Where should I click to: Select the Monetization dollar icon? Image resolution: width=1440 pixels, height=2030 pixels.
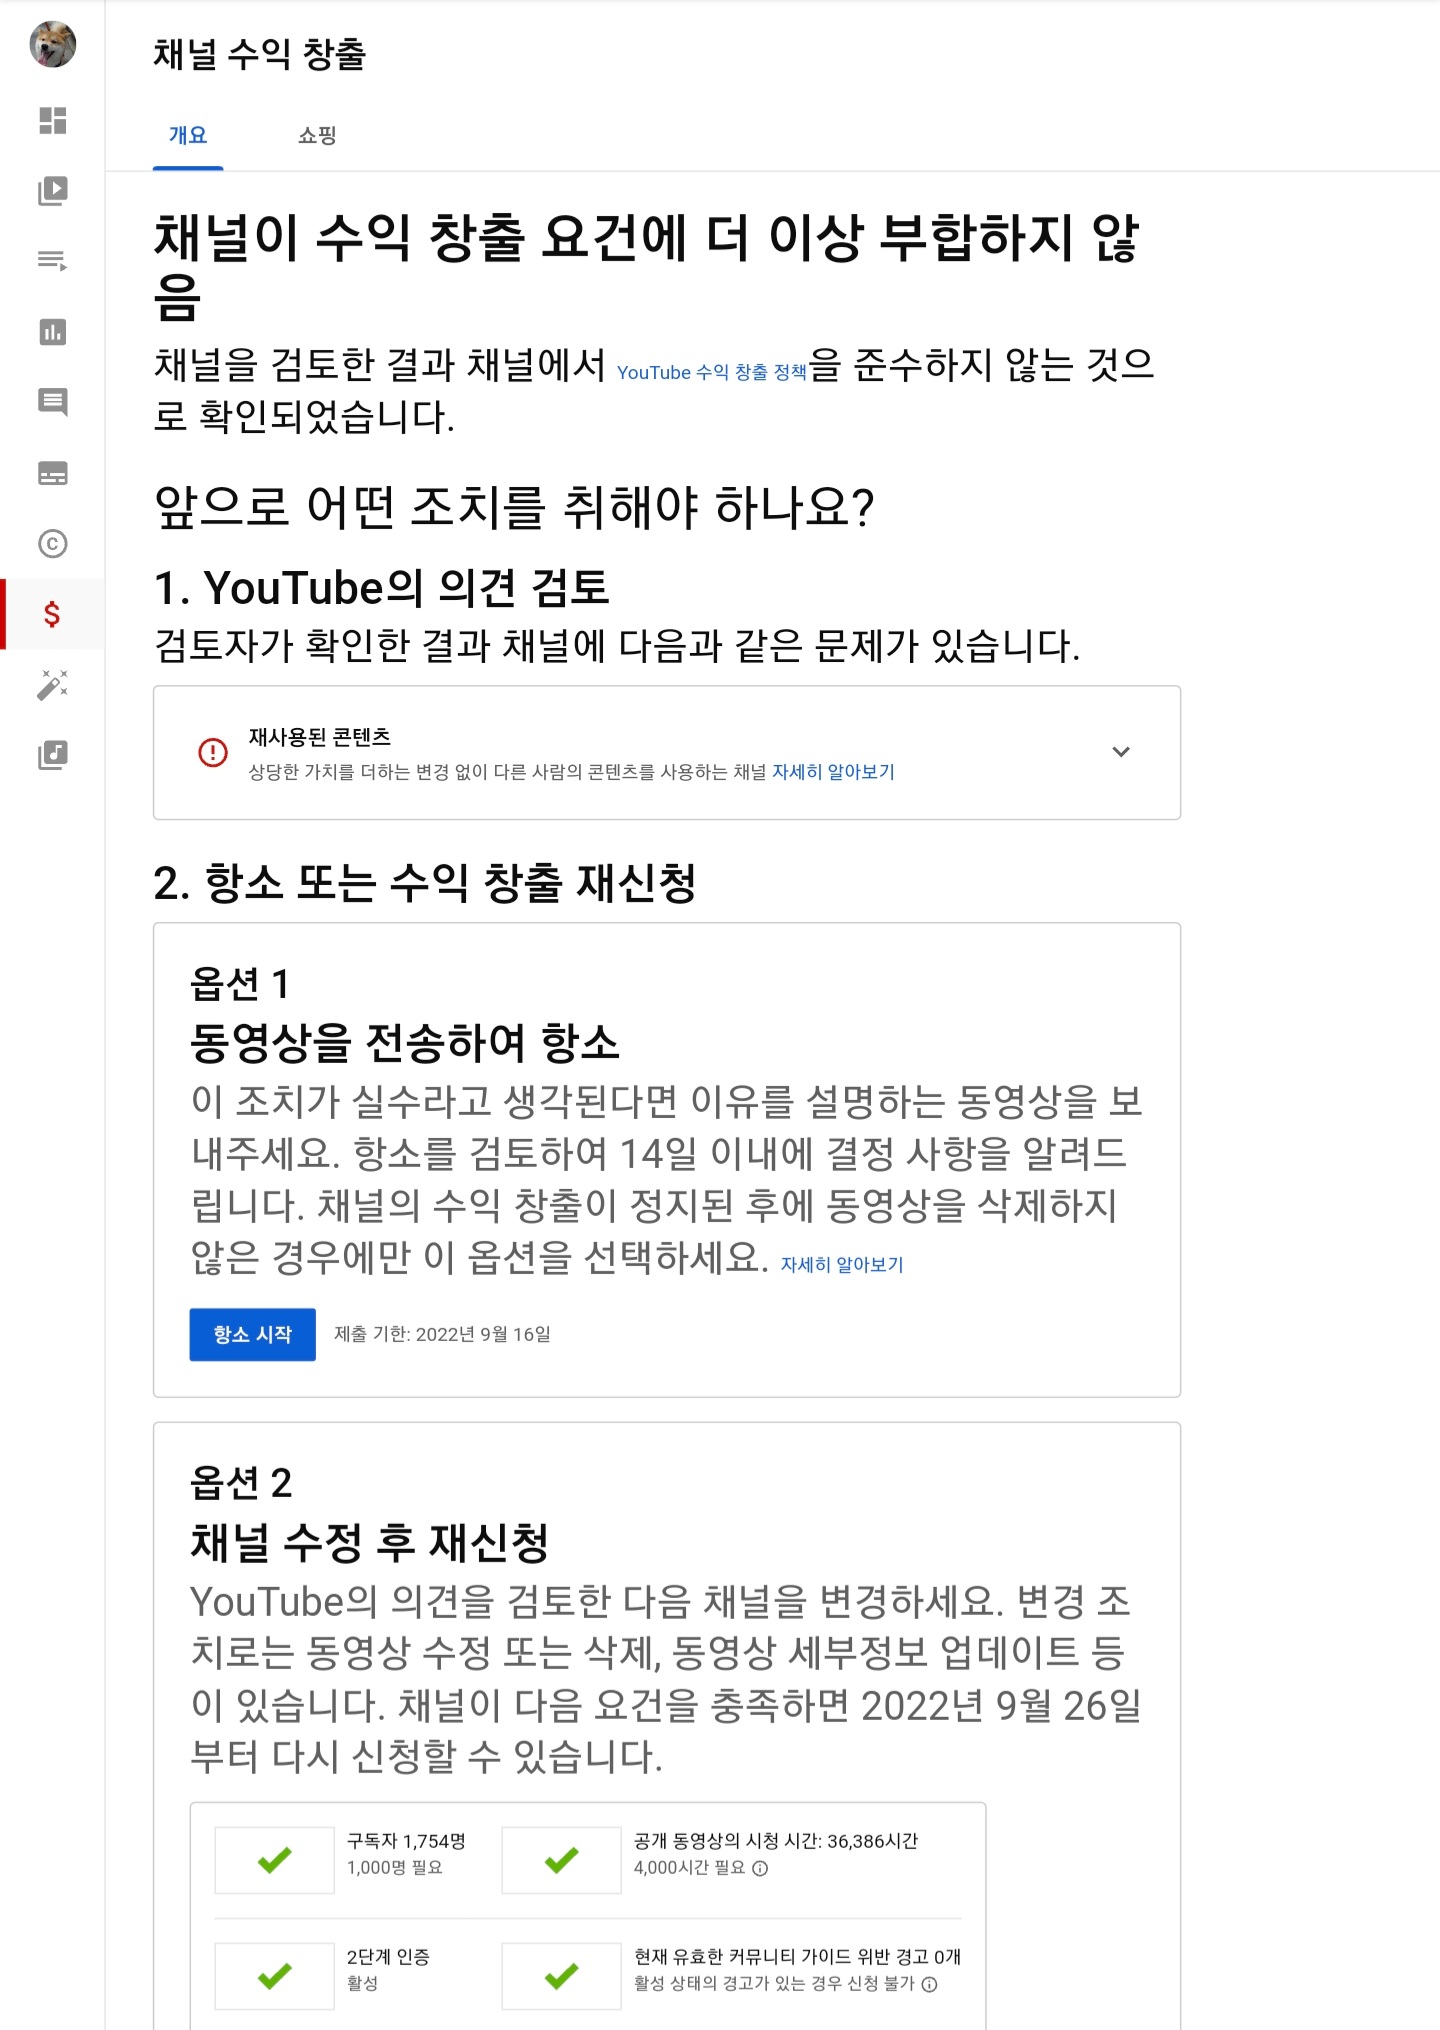pyautogui.click(x=53, y=614)
